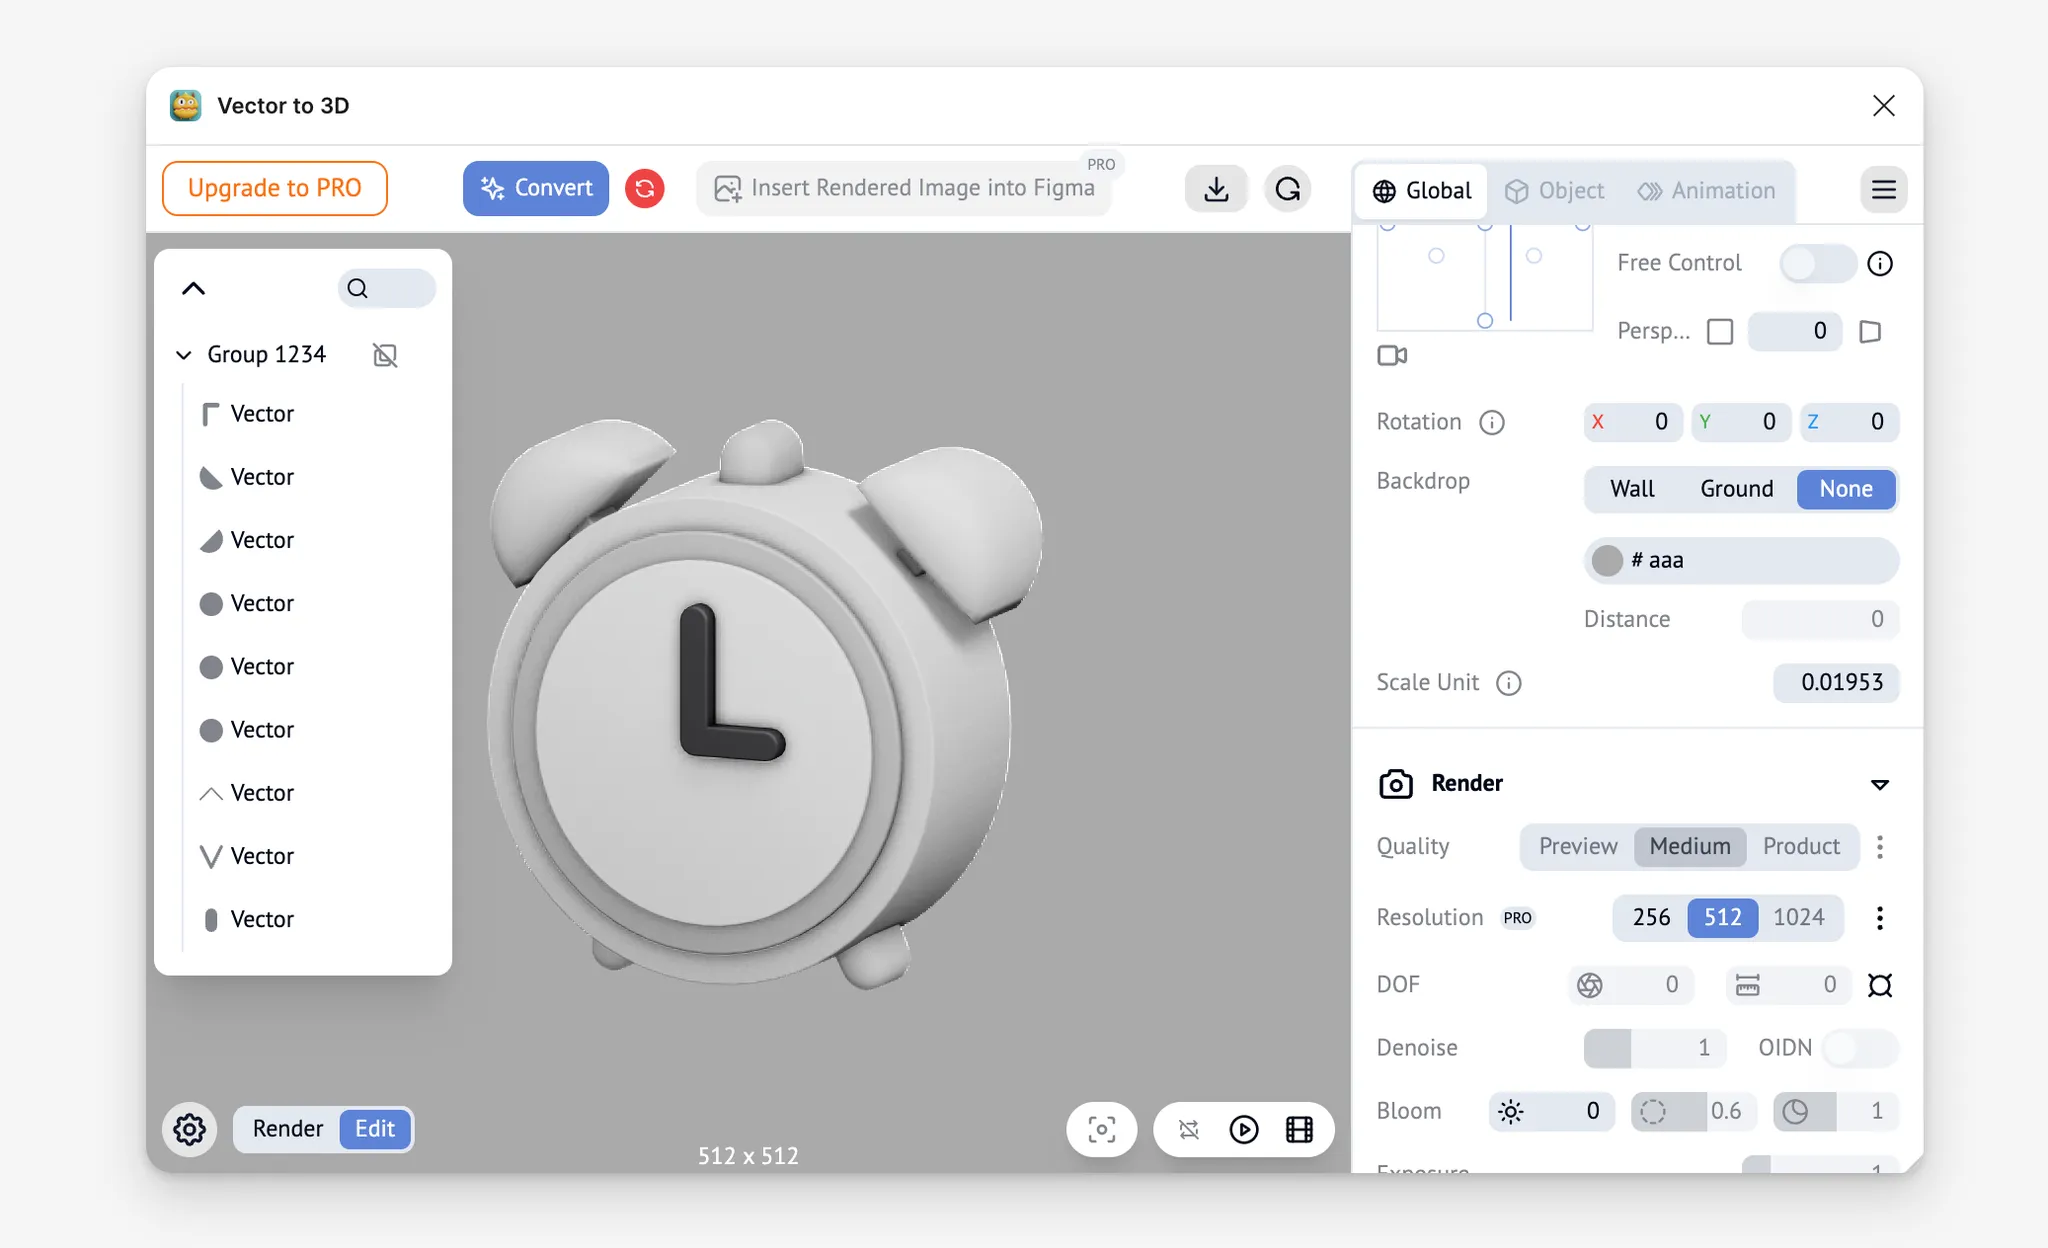Click the reload icon beside download
The width and height of the screenshot is (2048, 1248).
(x=1288, y=189)
